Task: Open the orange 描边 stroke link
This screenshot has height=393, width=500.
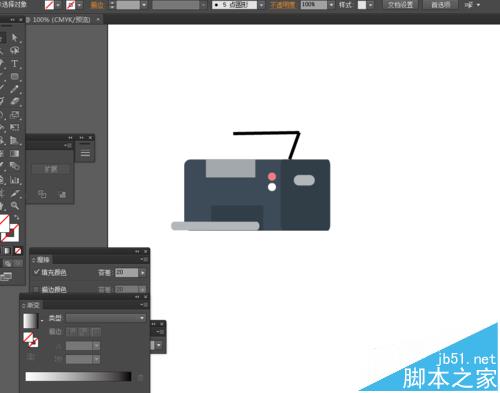Action: 97,5
